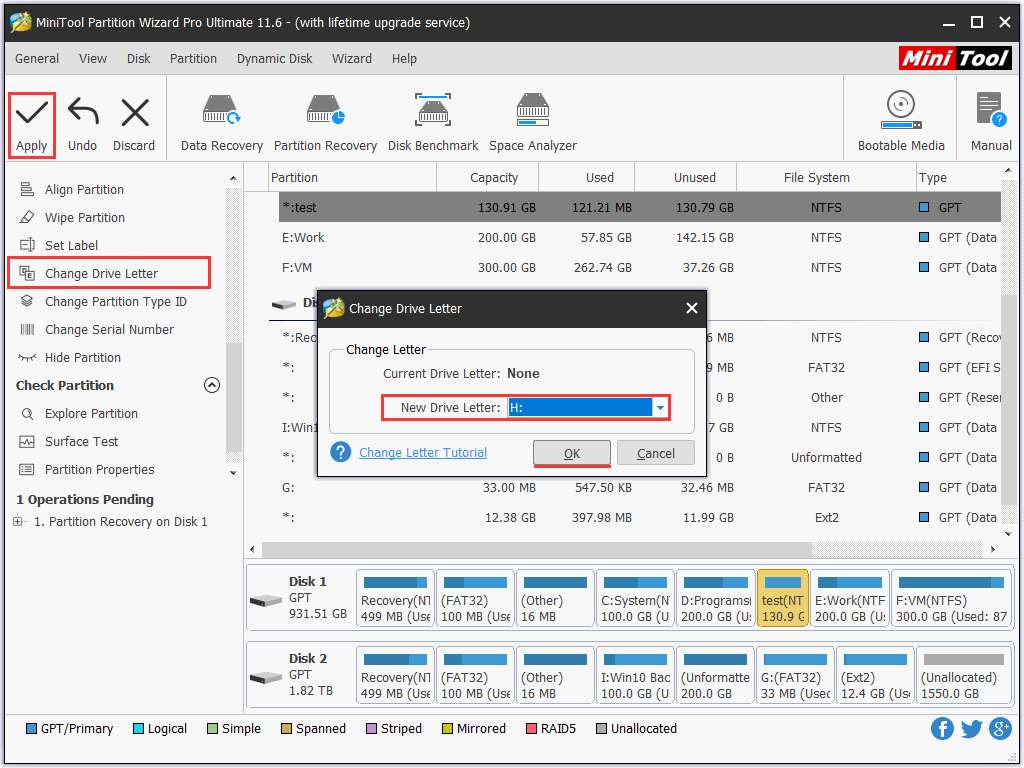Close the Change Drive Letter dialog
This screenshot has height=768, width=1024.
click(x=692, y=308)
